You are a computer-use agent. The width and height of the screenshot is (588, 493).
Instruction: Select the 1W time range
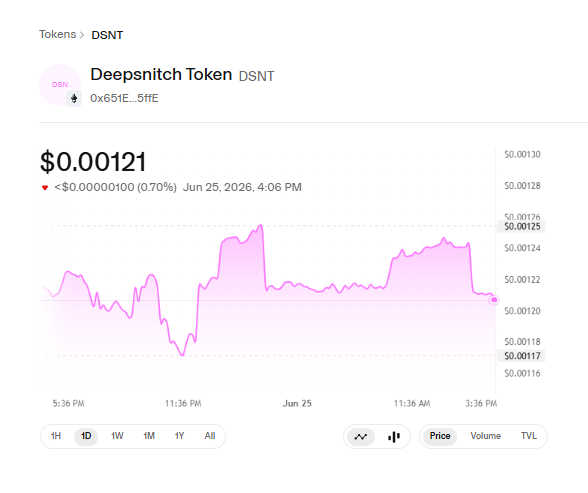pos(117,436)
